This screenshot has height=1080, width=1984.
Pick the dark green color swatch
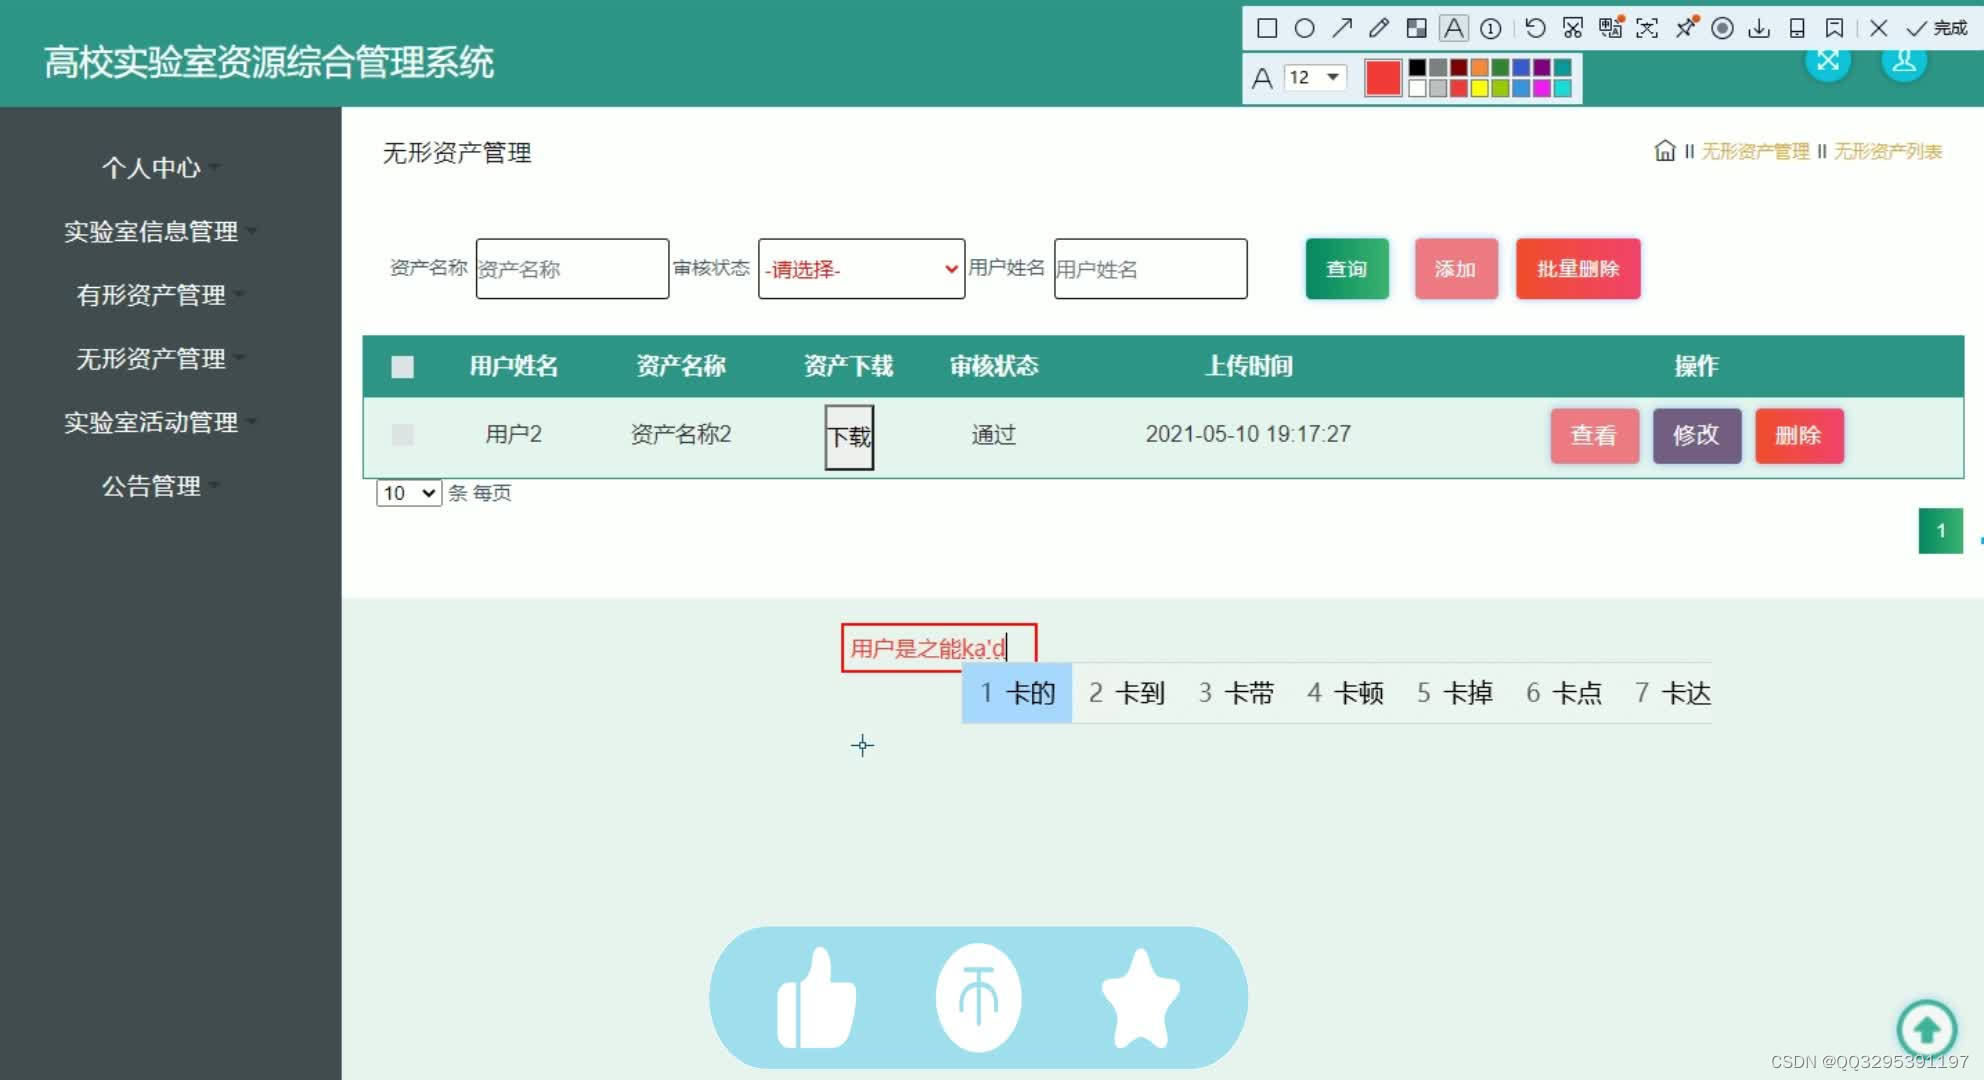(x=1500, y=68)
